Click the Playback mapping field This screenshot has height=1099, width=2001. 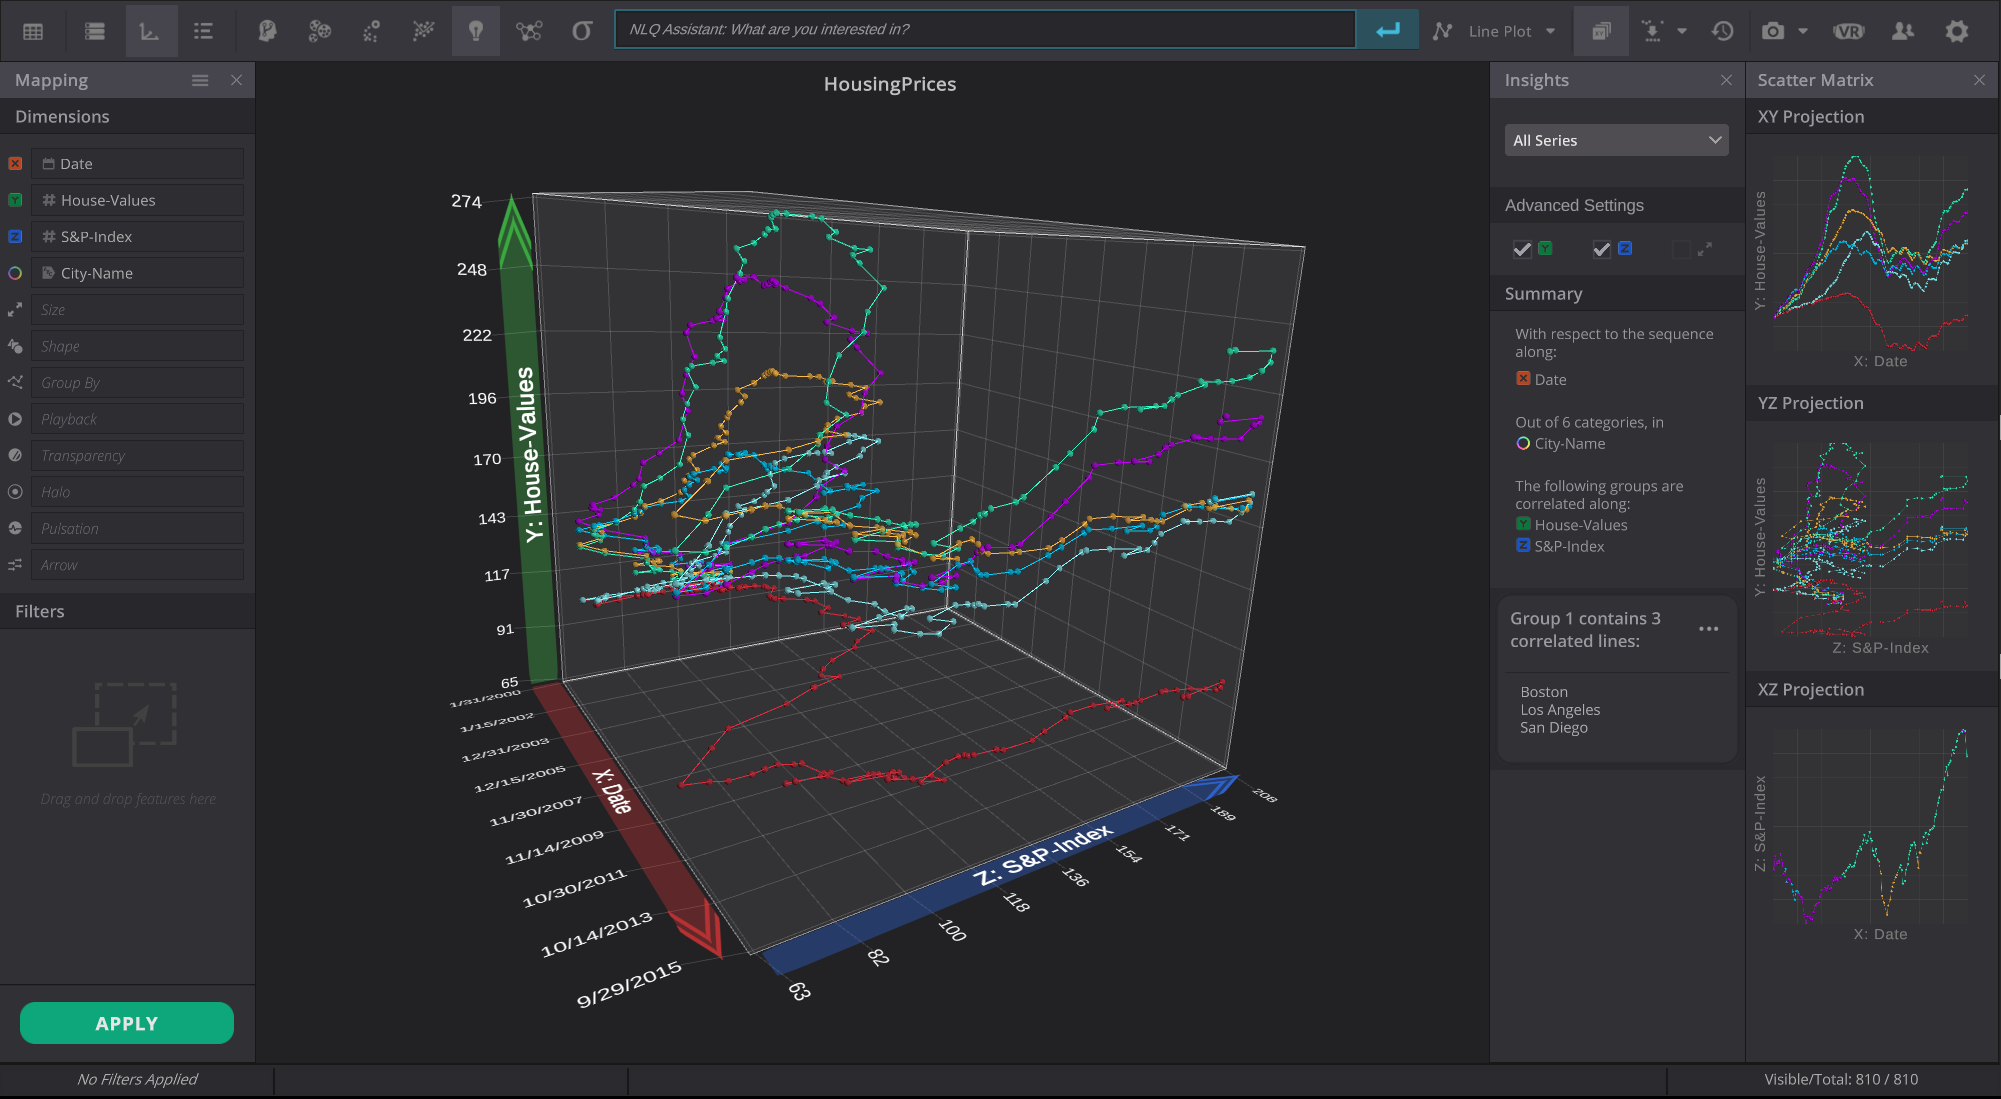pyautogui.click(x=137, y=419)
